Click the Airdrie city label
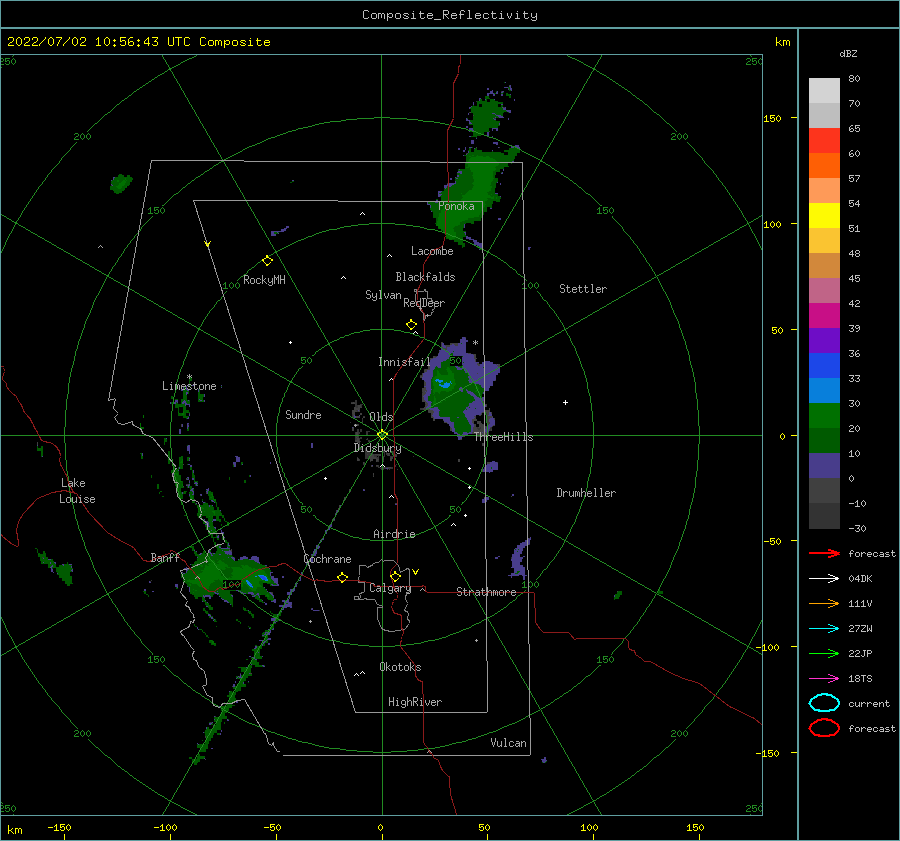 coord(394,534)
